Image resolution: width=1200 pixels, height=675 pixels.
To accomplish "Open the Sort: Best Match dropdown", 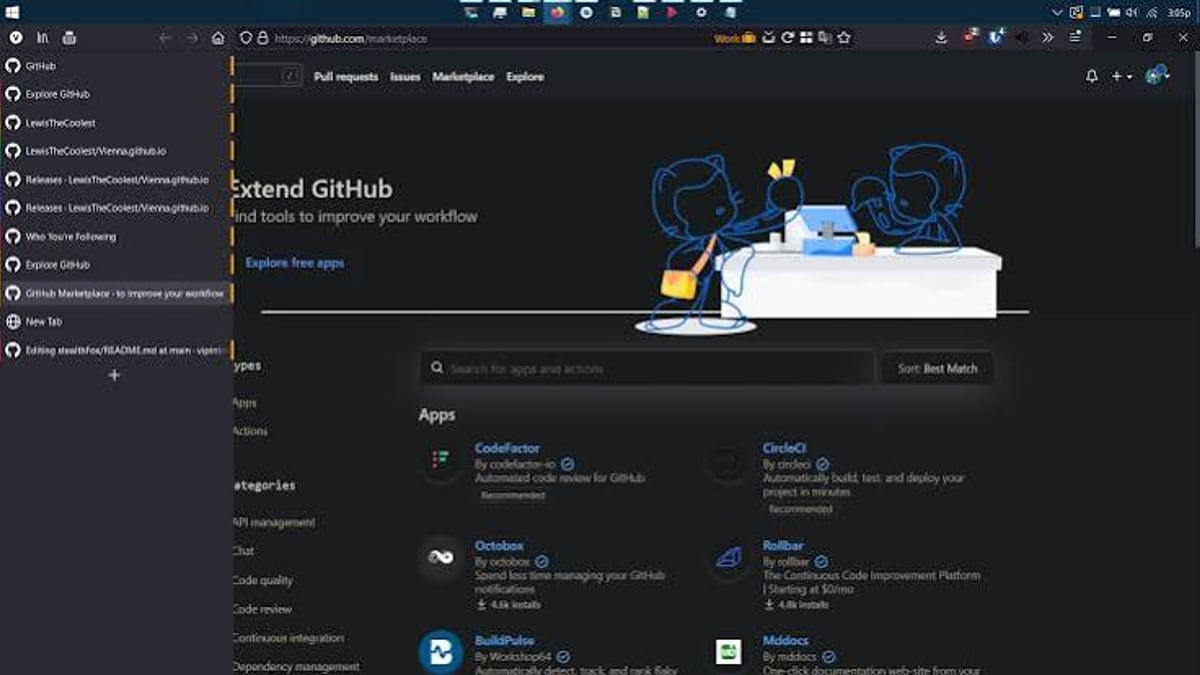I will [x=937, y=369].
